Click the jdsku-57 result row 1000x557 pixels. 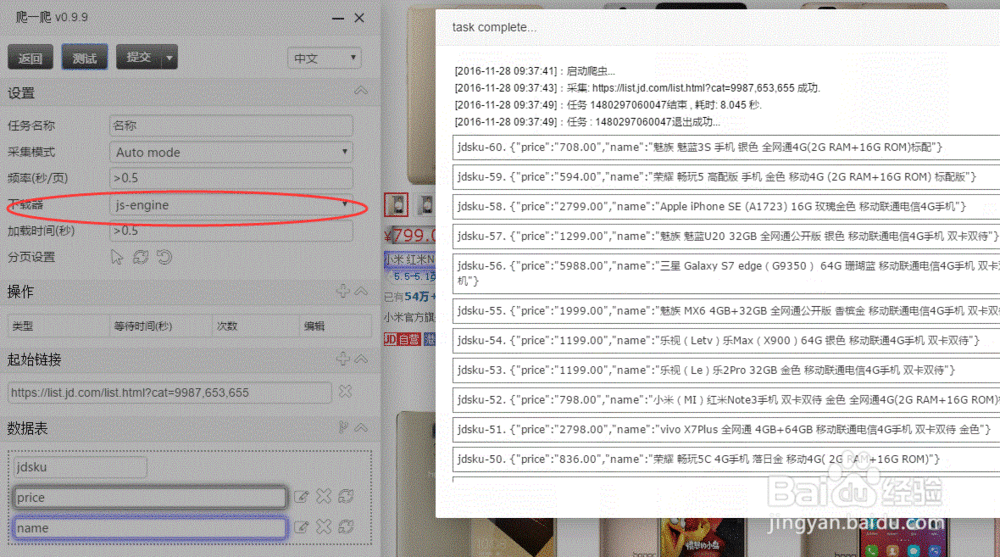(726, 236)
